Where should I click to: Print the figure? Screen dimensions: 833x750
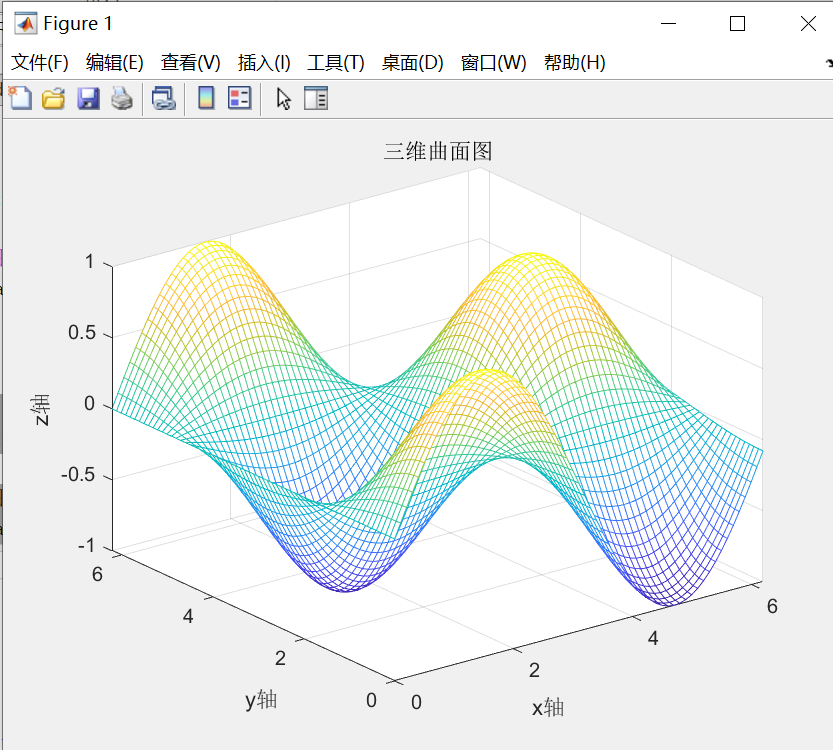(x=121, y=98)
